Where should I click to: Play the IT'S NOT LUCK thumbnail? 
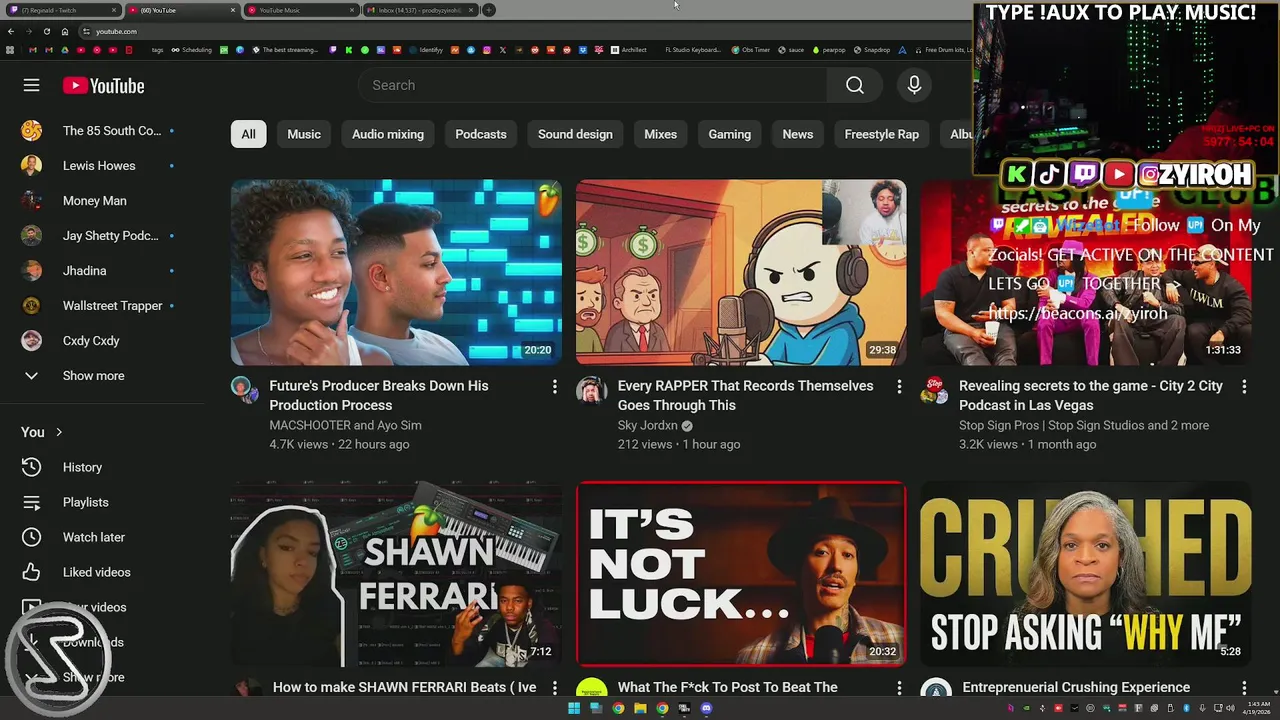pos(741,574)
